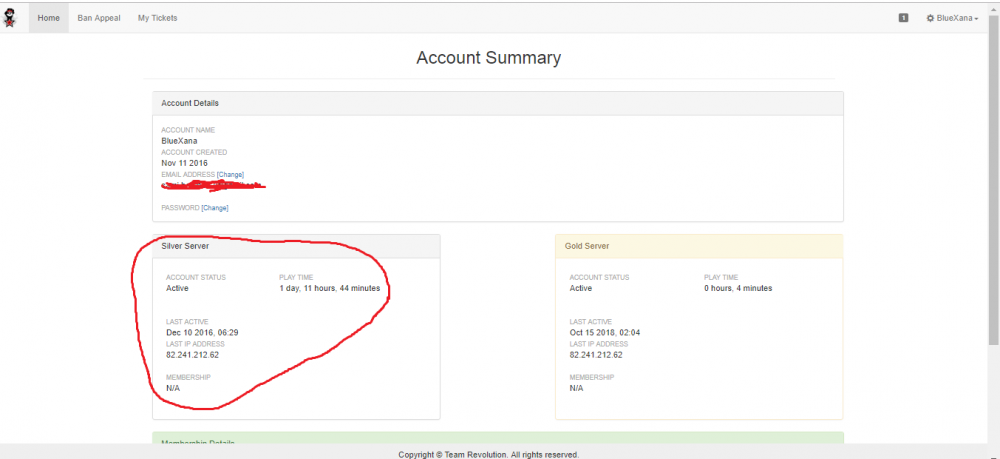Click the BlueXana account name text
The width and height of the screenshot is (1000, 459).
pos(178,141)
